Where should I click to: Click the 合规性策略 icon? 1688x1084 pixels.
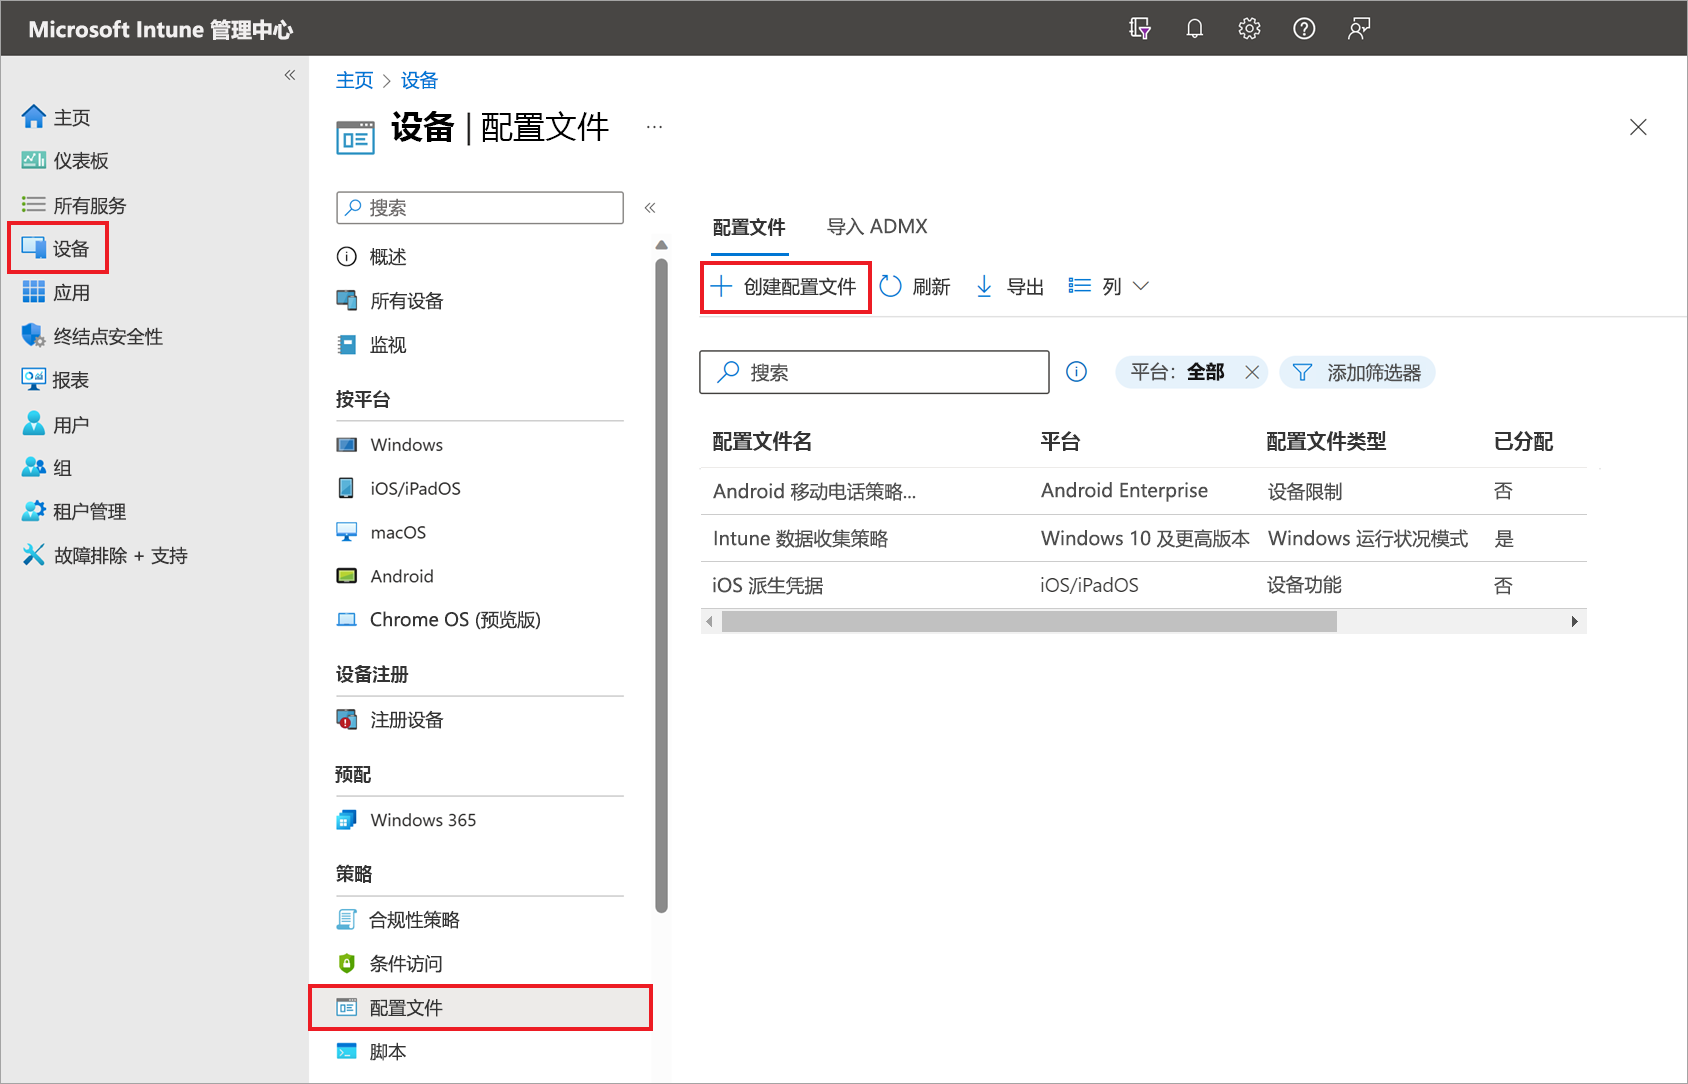[x=347, y=919]
